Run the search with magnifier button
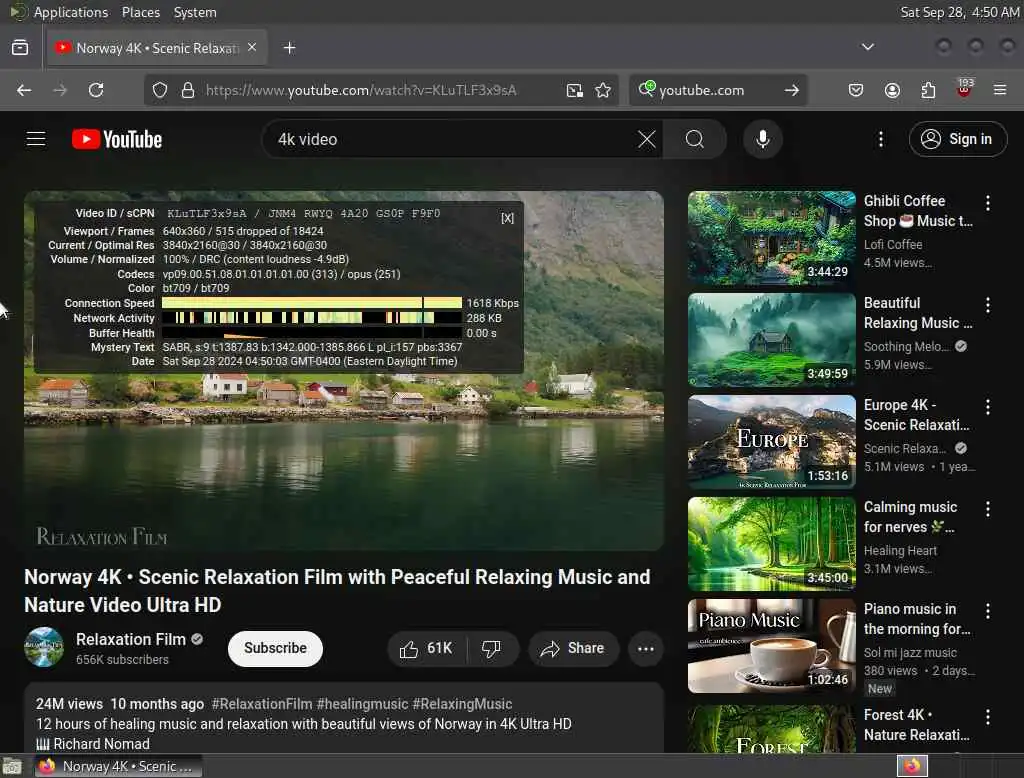1024x778 pixels. [695, 139]
